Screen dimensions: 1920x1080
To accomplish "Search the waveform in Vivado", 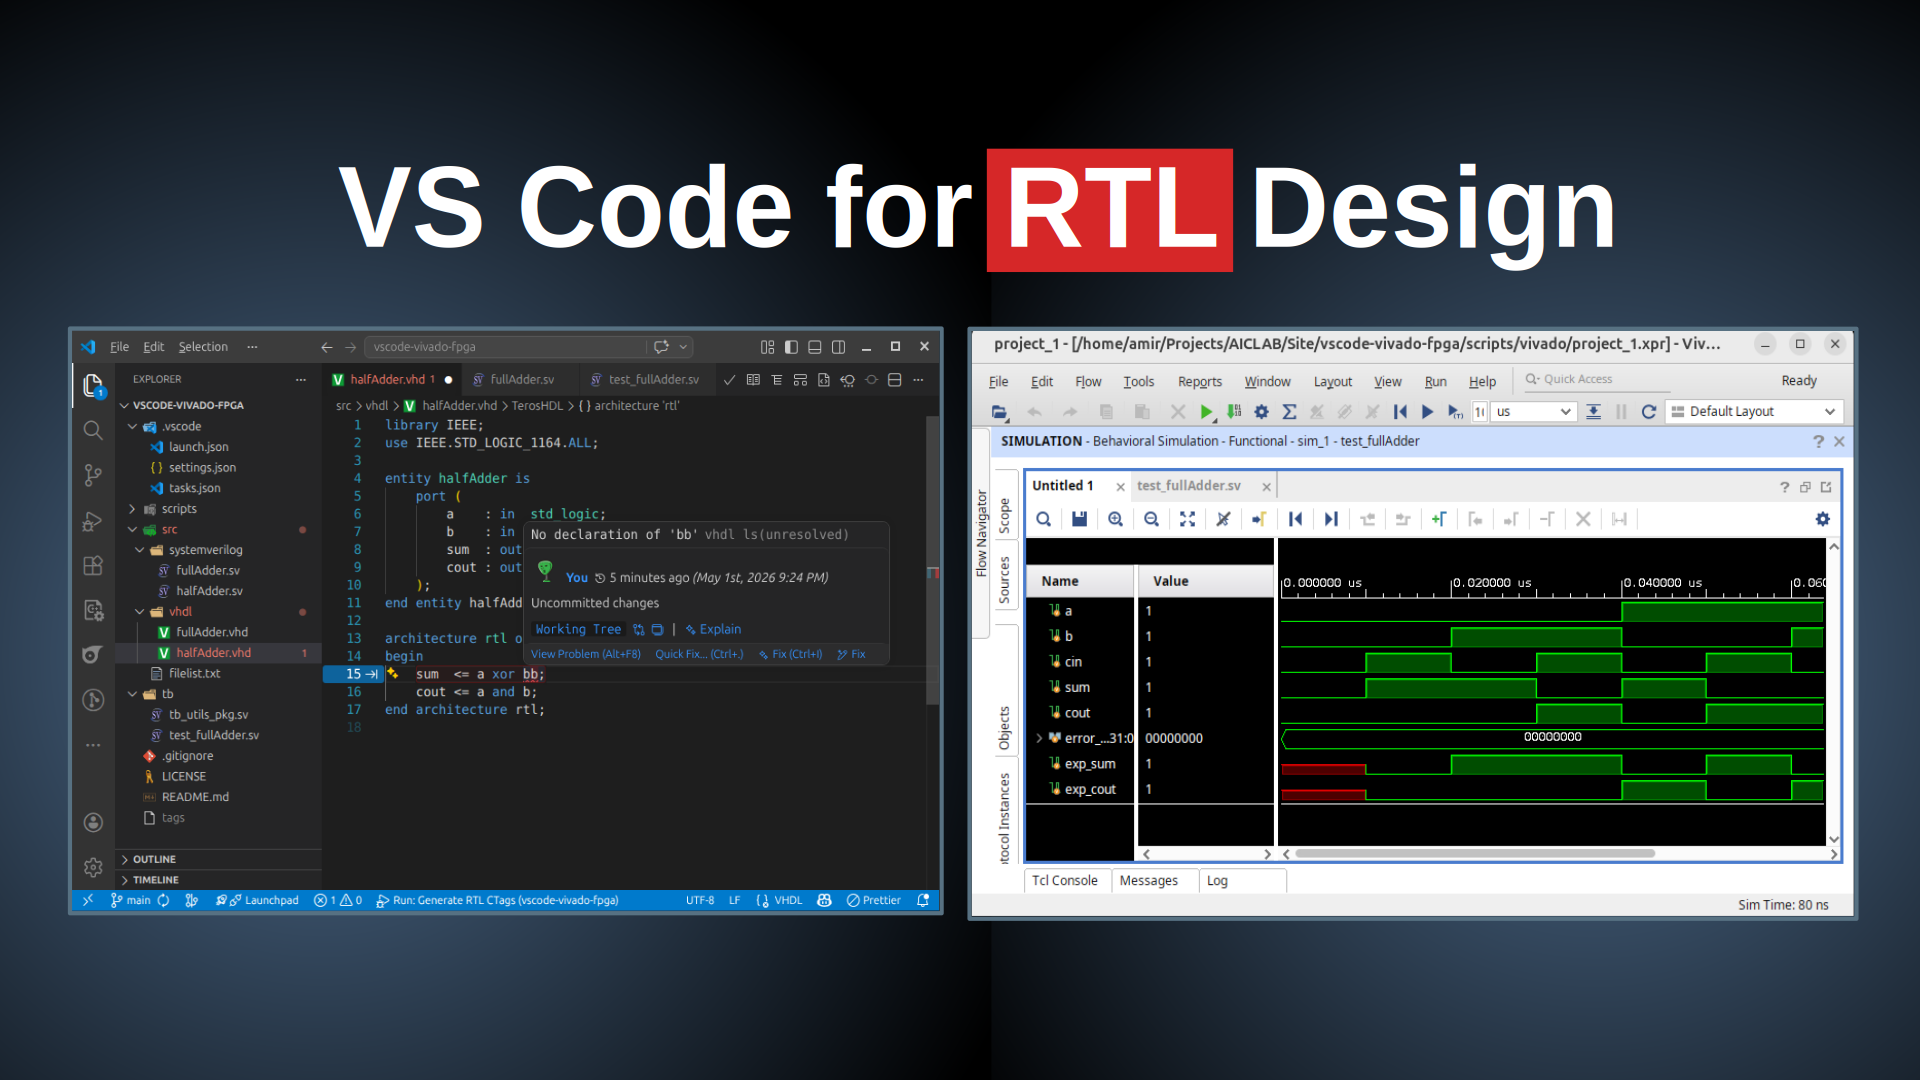I will tap(1043, 519).
